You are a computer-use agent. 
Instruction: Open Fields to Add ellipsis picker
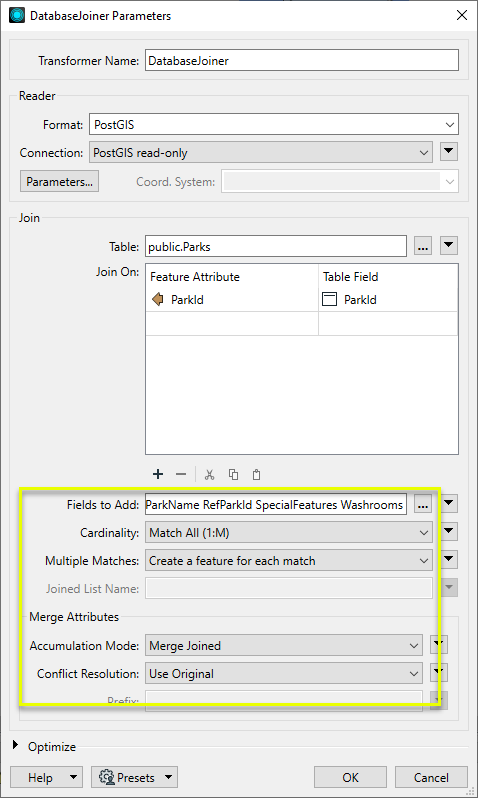pyautogui.click(x=423, y=504)
